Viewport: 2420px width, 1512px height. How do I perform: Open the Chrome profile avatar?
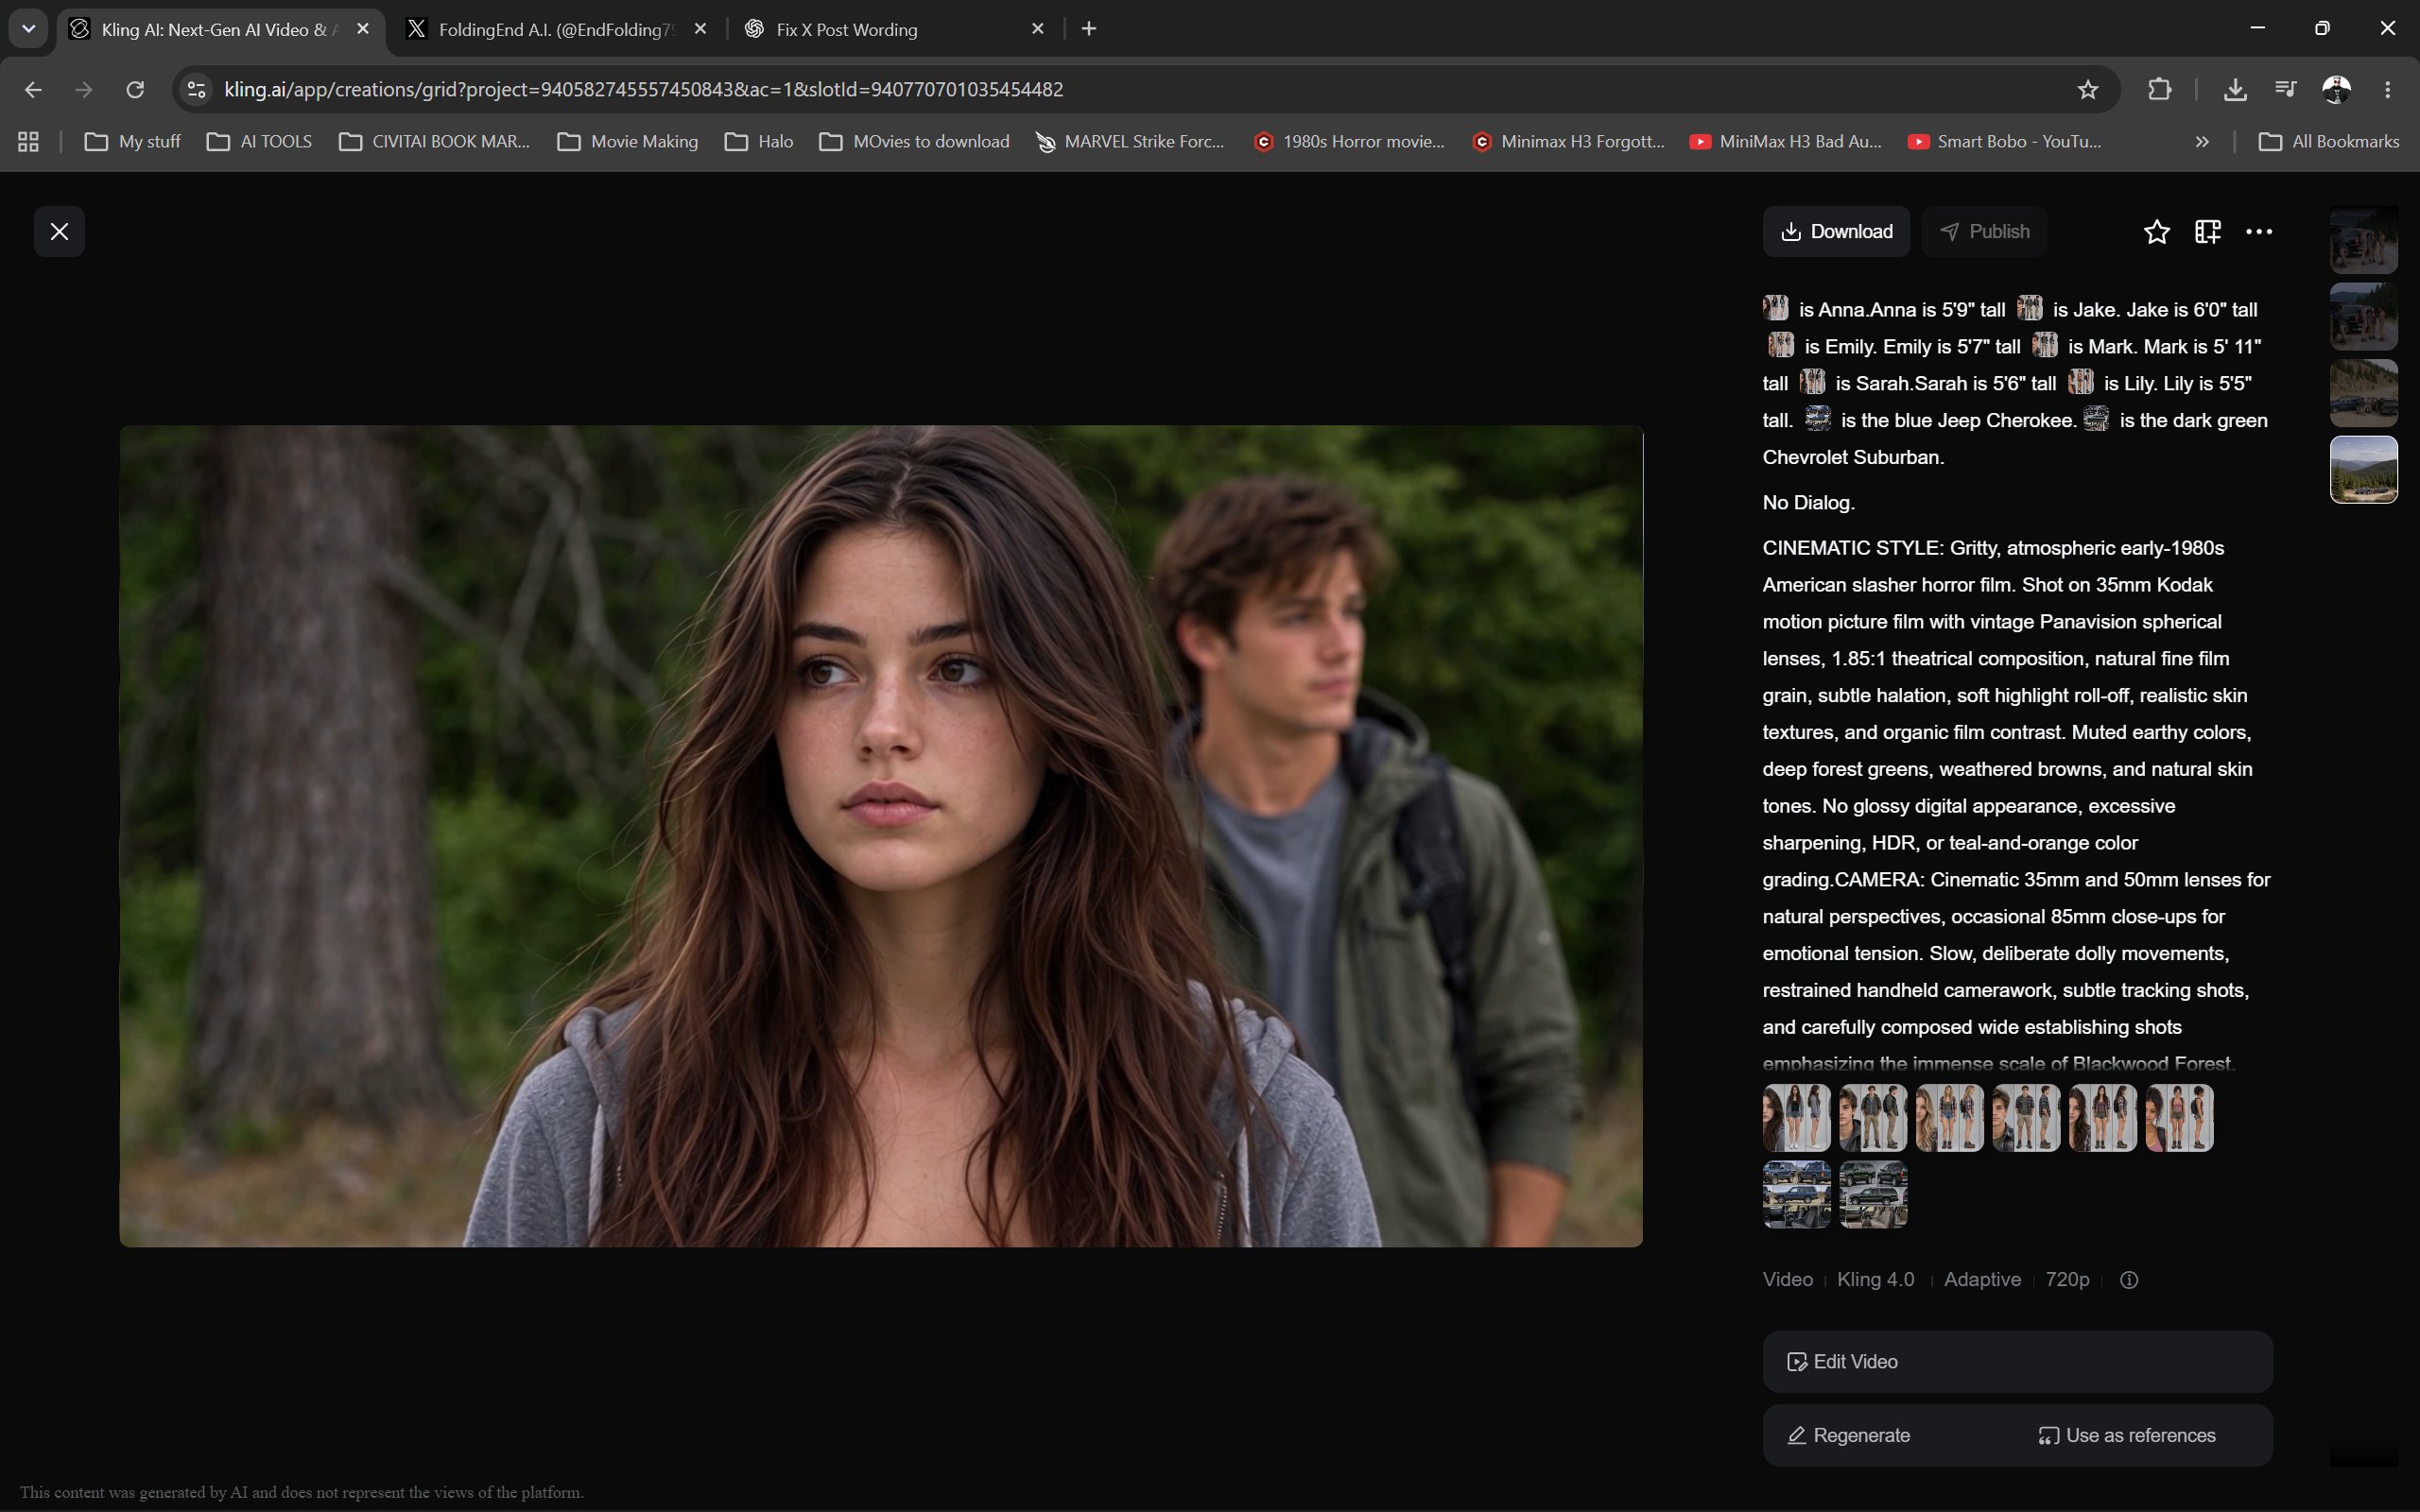(2336, 90)
